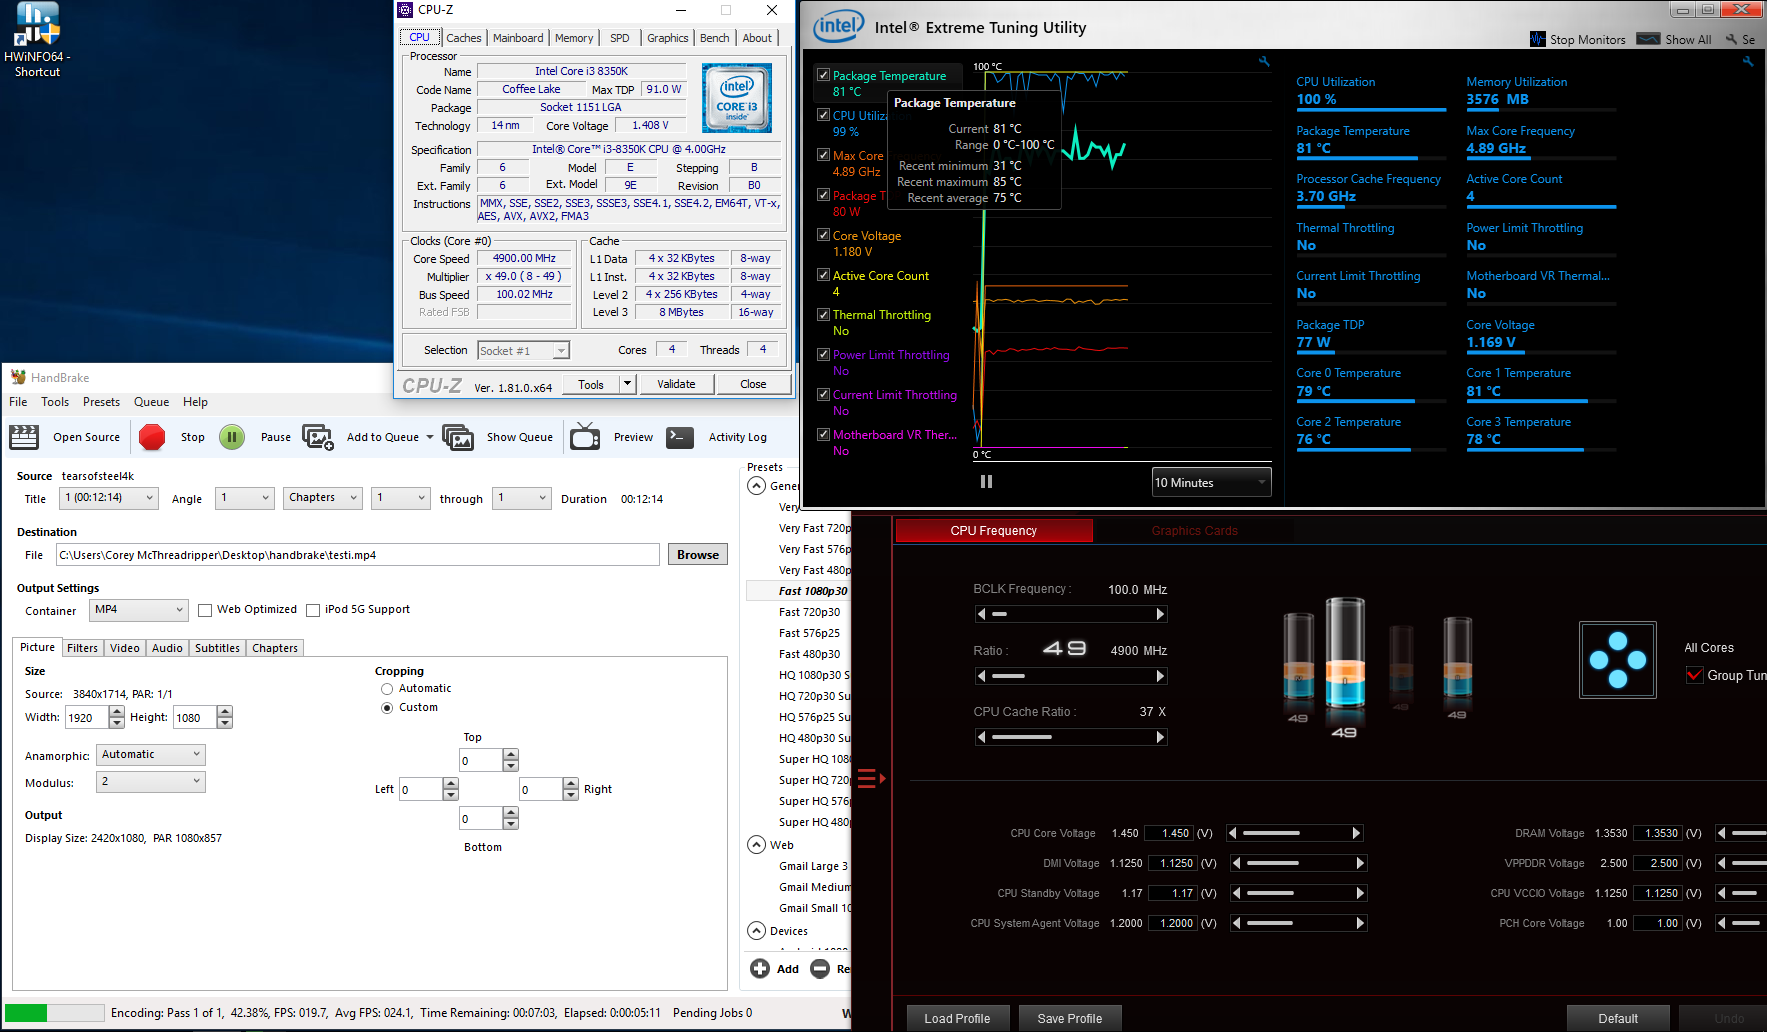Viewport: 1767px width, 1032px height.
Task: Click the DRAM Voltage slider track
Action: click(1748, 833)
